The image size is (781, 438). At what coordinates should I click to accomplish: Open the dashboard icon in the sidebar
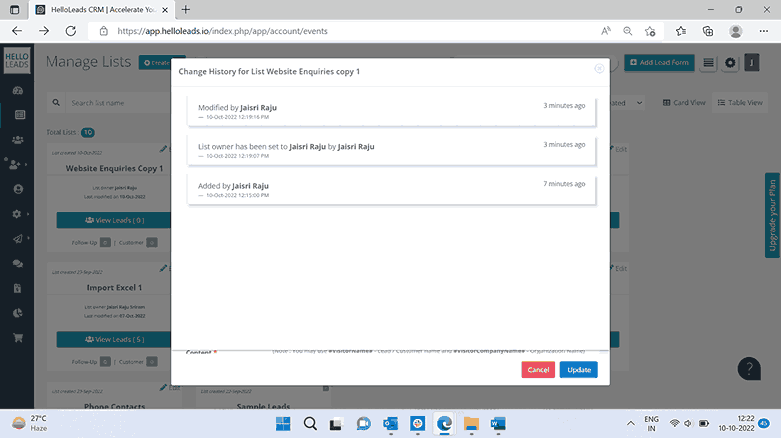(x=18, y=90)
